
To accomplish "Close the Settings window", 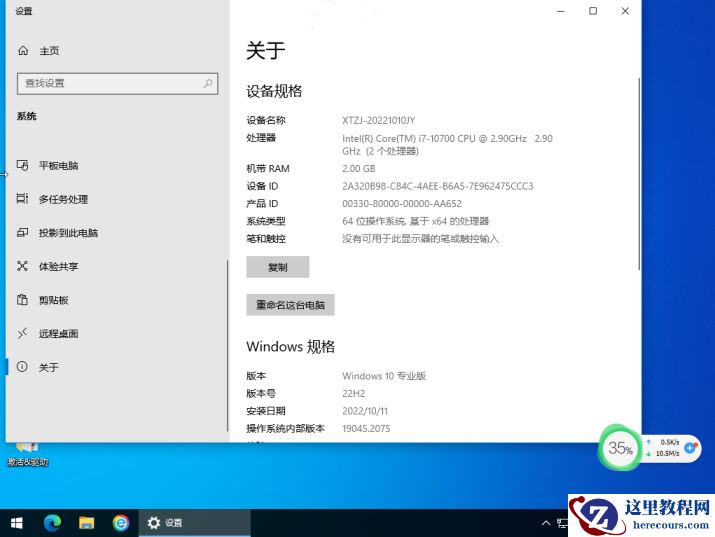I will (x=625, y=11).
